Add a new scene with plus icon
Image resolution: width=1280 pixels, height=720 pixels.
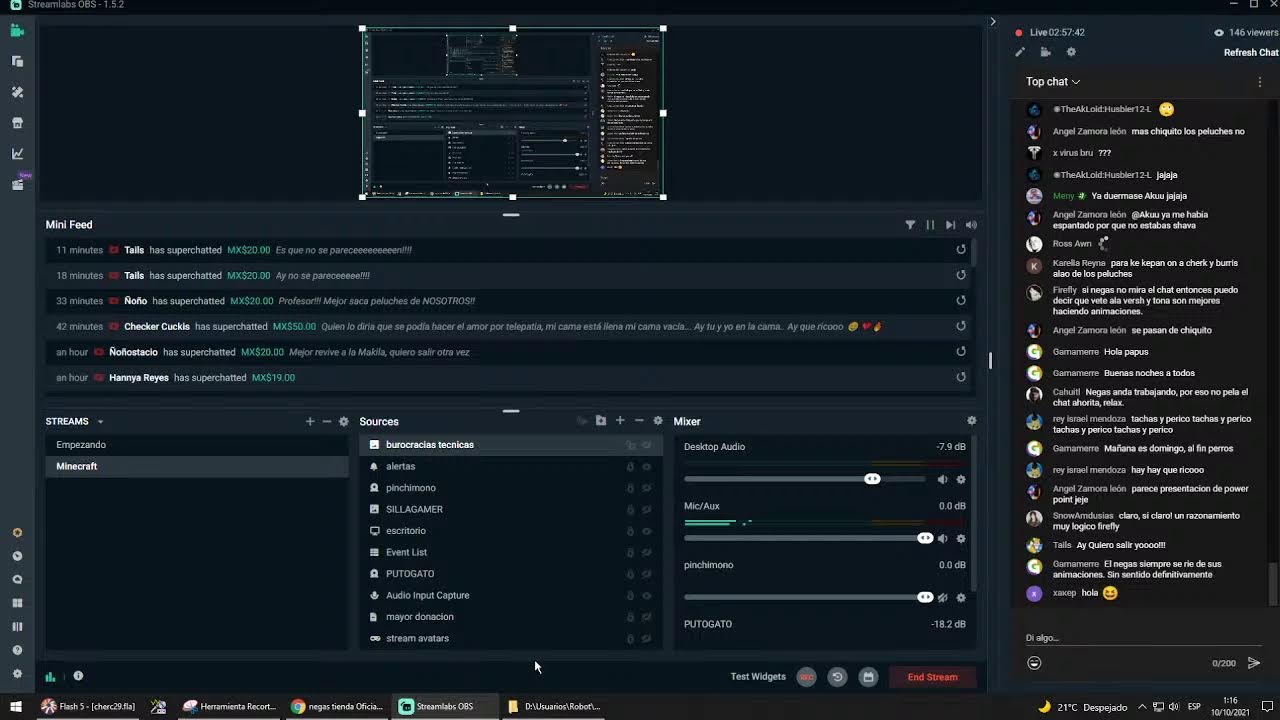pyautogui.click(x=310, y=421)
